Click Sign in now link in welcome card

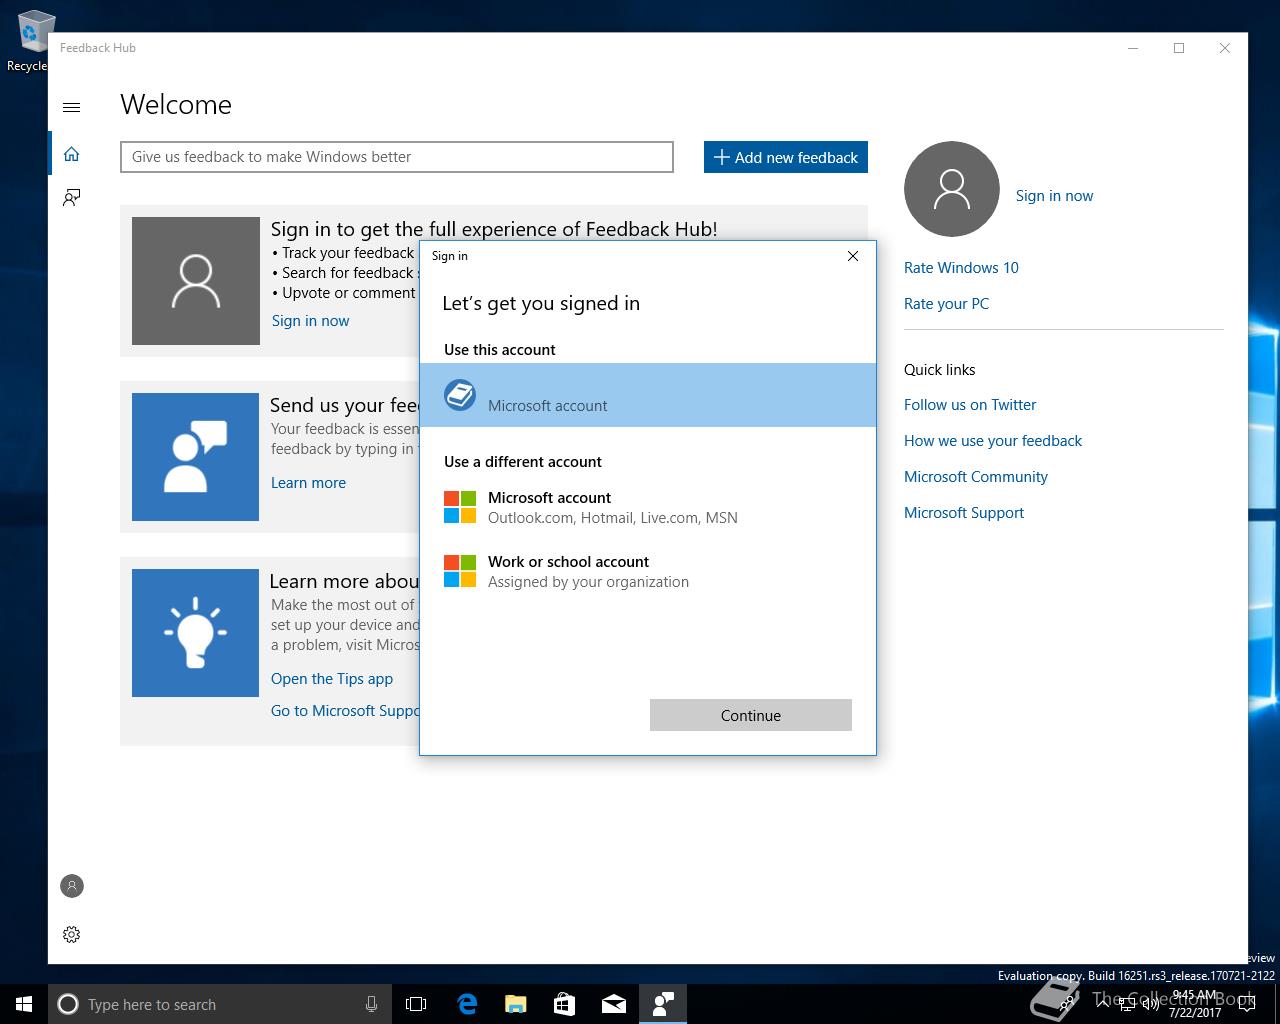310,321
